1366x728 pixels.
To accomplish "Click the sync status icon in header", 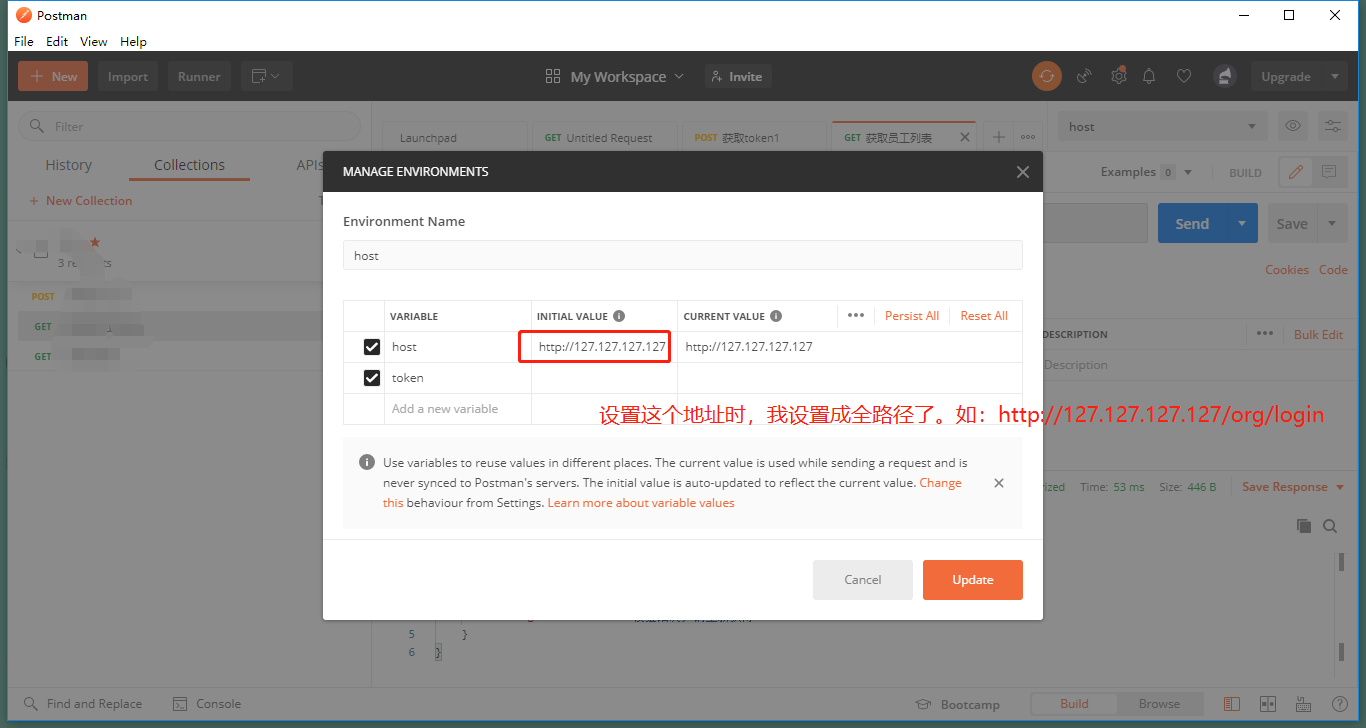I will 1047,76.
